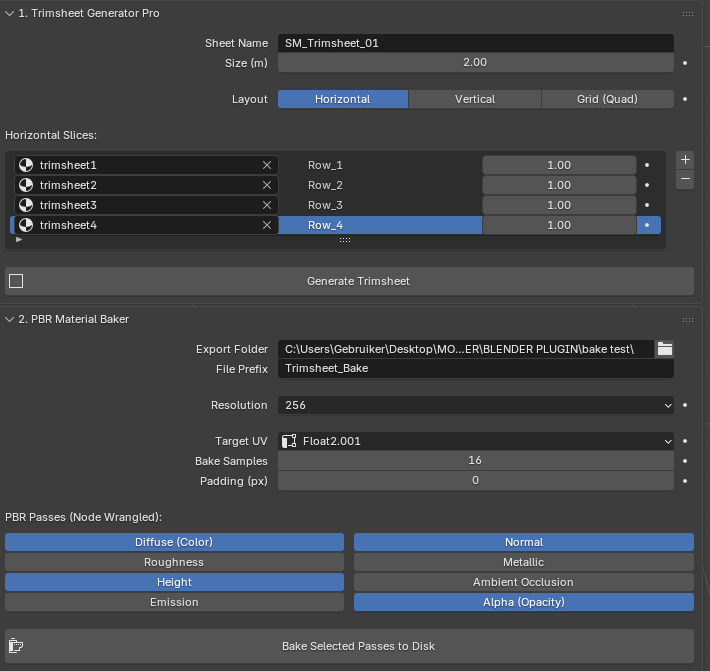Click the Row_2 1.00 value field
Viewport: 710px width, 671px height.
pos(559,185)
